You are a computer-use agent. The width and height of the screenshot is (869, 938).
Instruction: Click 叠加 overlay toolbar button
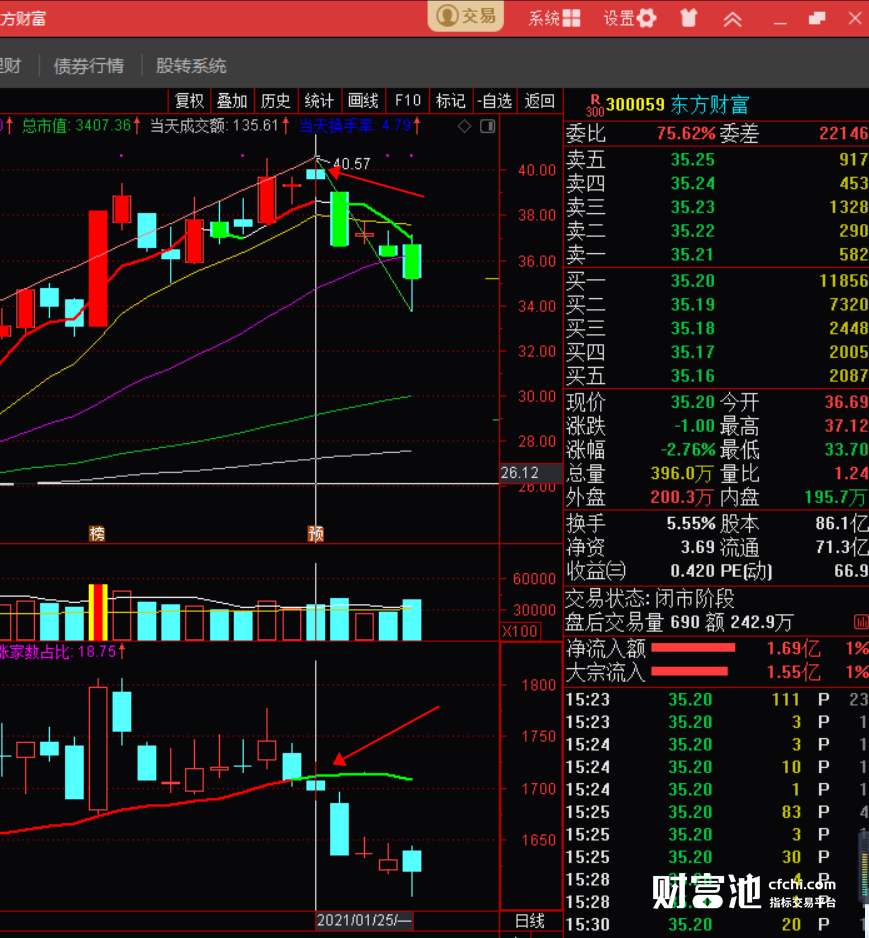(x=232, y=101)
